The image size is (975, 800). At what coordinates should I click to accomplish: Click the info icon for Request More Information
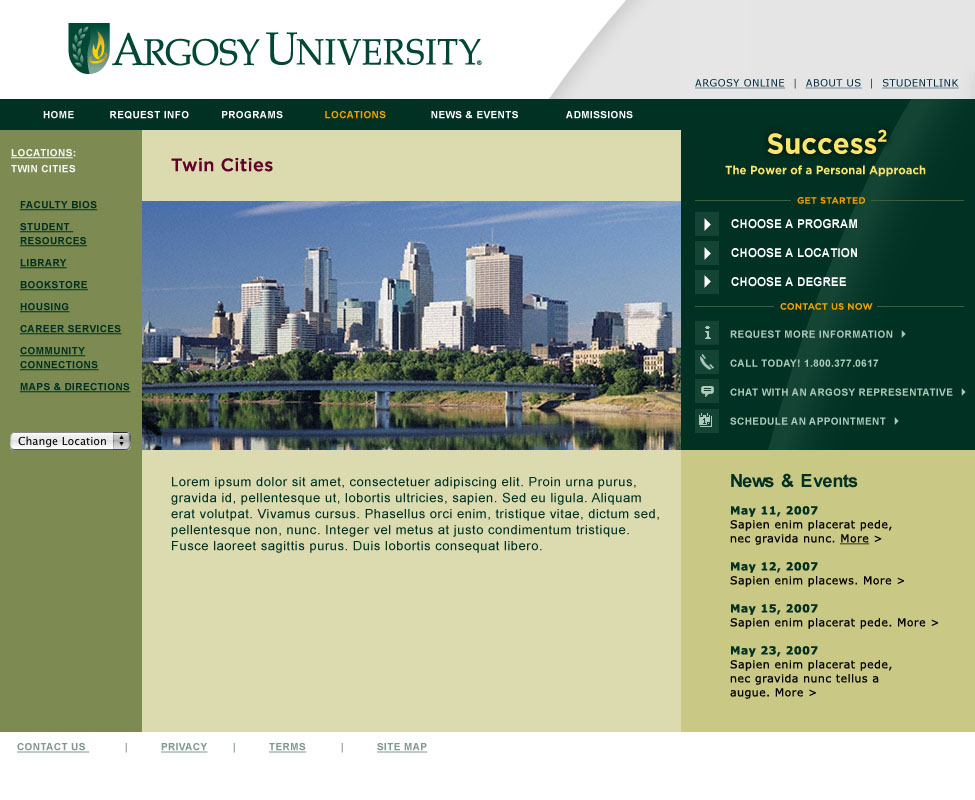pos(707,334)
